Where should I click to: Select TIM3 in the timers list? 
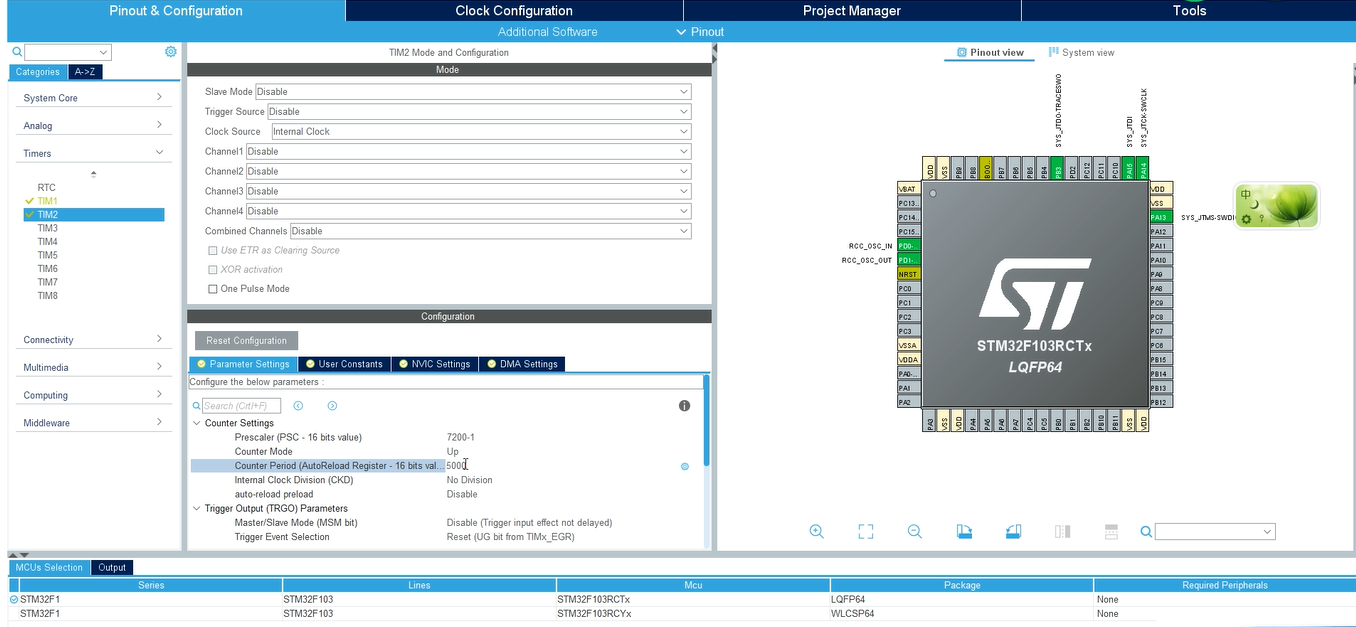pos(48,228)
